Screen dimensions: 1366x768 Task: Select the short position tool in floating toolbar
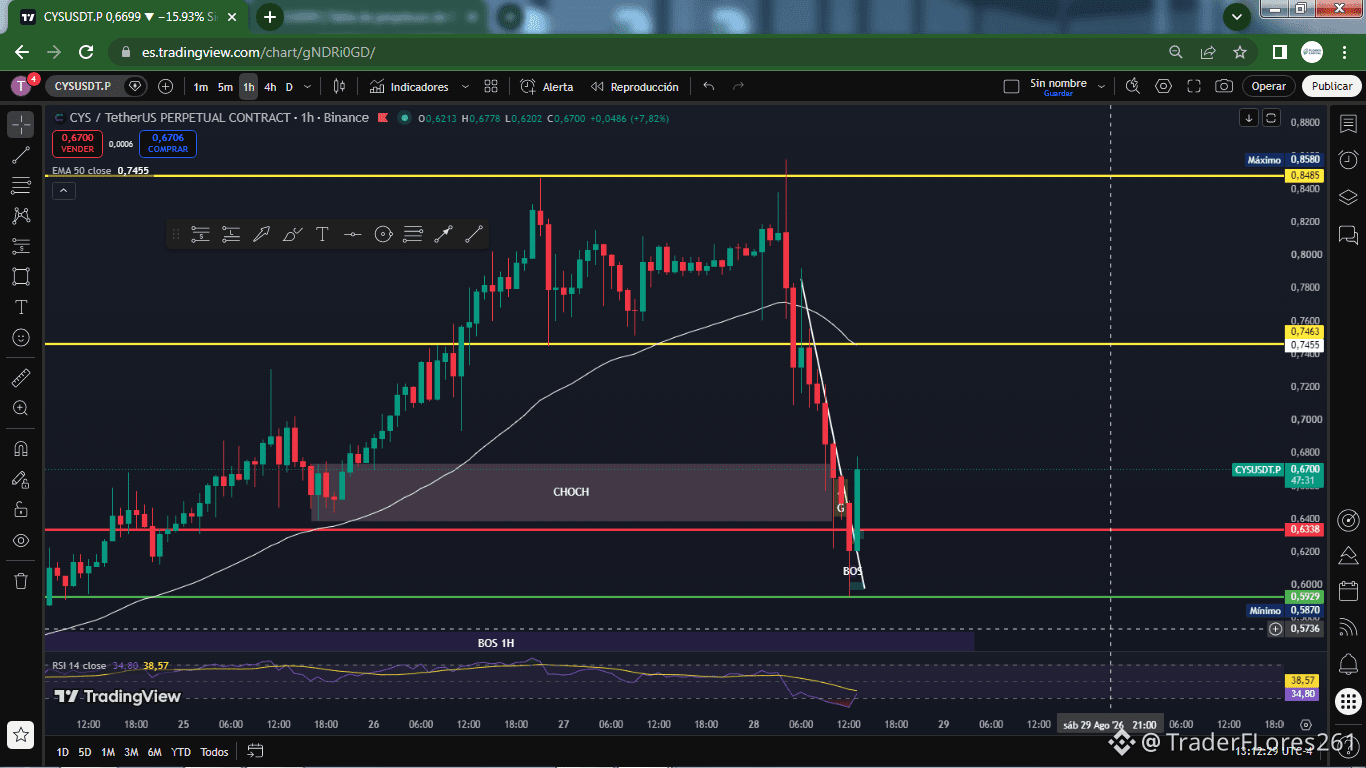pos(200,235)
